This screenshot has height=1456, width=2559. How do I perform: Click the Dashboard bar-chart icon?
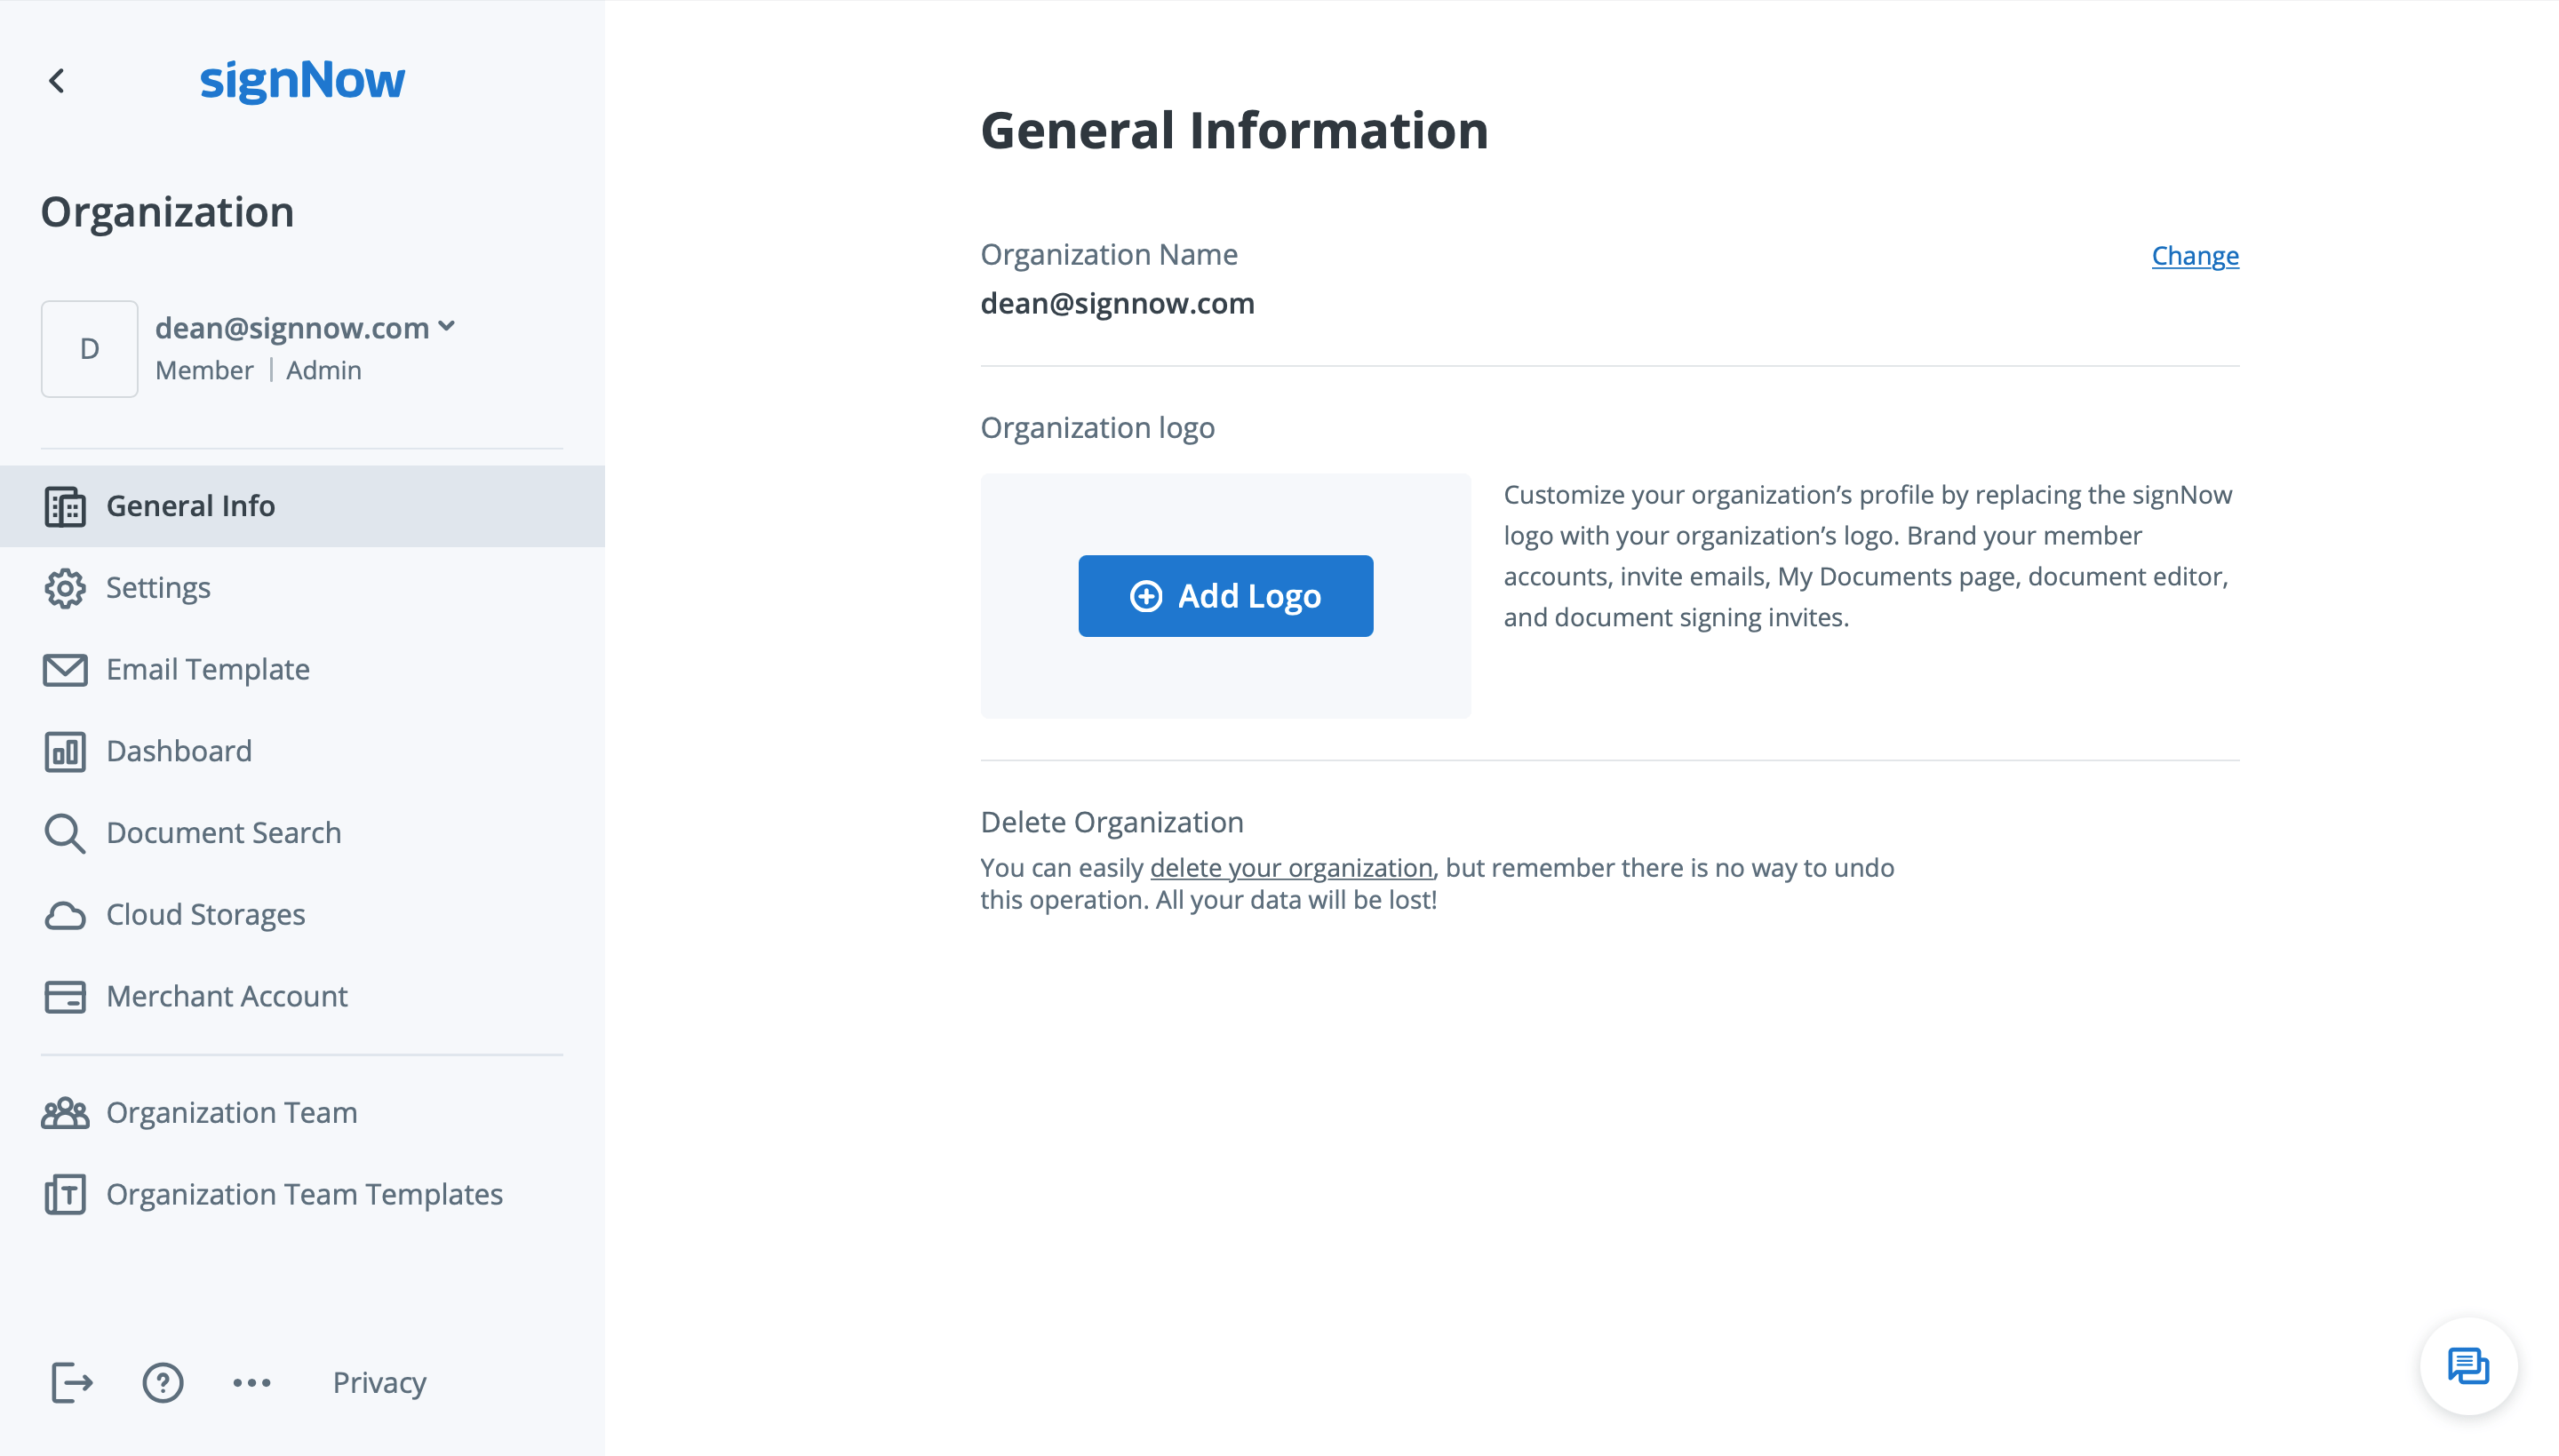(x=64, y=752)
